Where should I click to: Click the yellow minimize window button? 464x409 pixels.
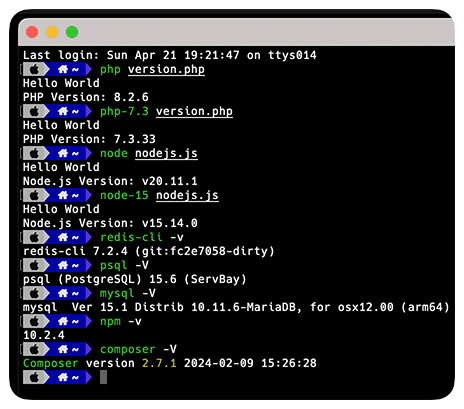tap(52, 32)
